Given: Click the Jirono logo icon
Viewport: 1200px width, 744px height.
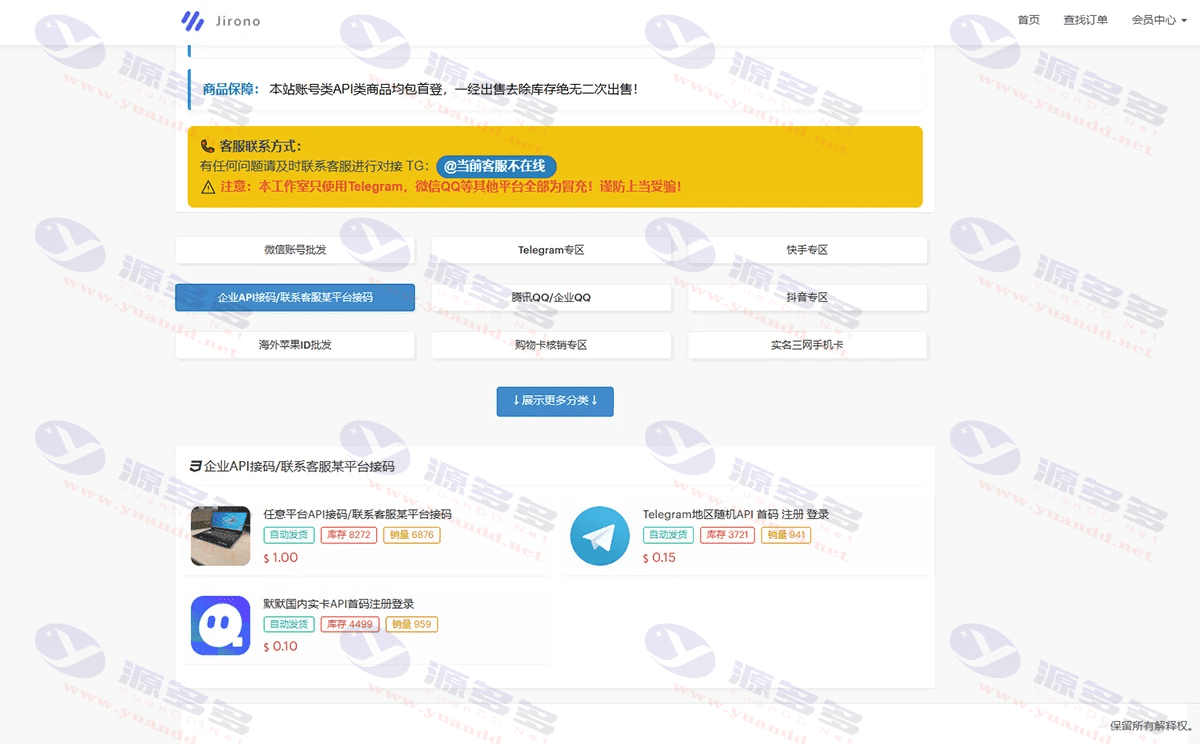Looking at the screenshot, I should [x=193, y=20].
